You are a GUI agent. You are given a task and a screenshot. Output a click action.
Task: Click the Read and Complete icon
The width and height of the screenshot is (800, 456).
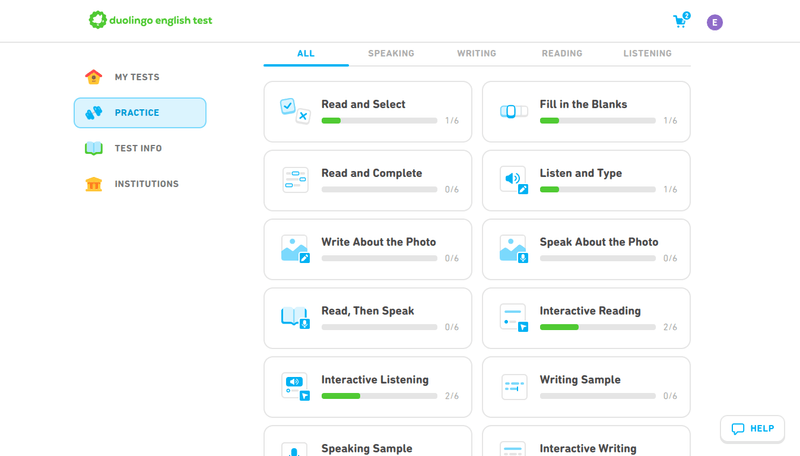[x=295, y=180]
